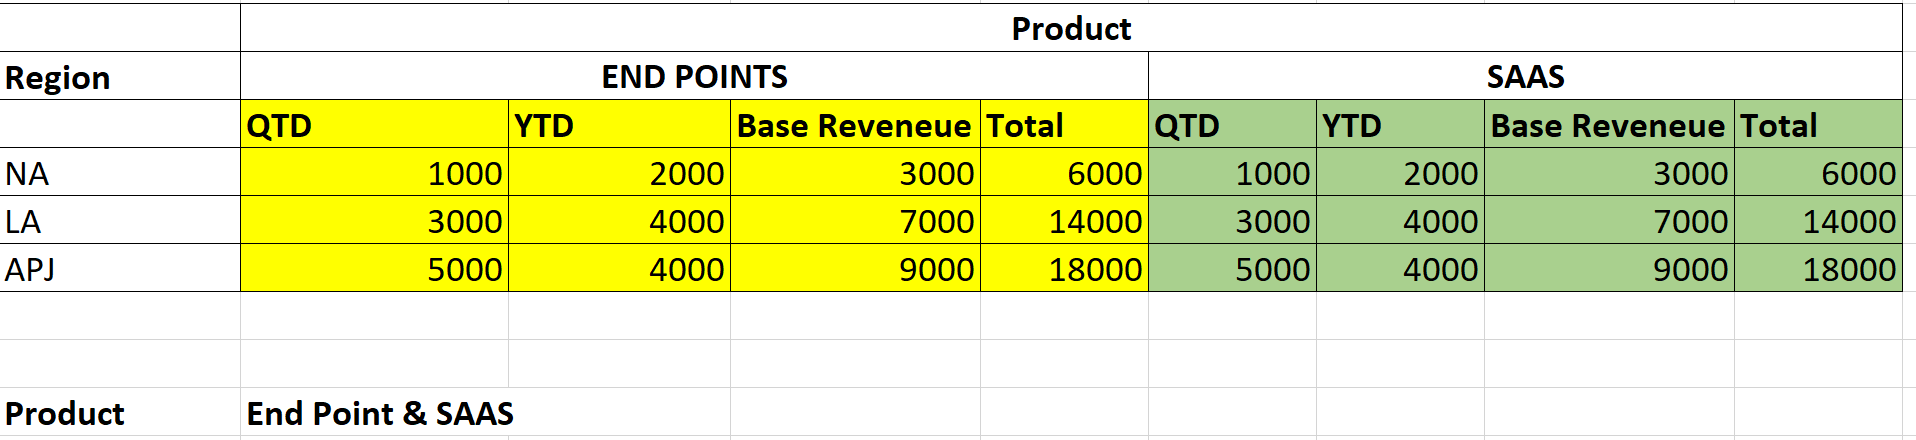
Task: Select APJ End Points Base Revenue 9000
Action: pos(855,268)
